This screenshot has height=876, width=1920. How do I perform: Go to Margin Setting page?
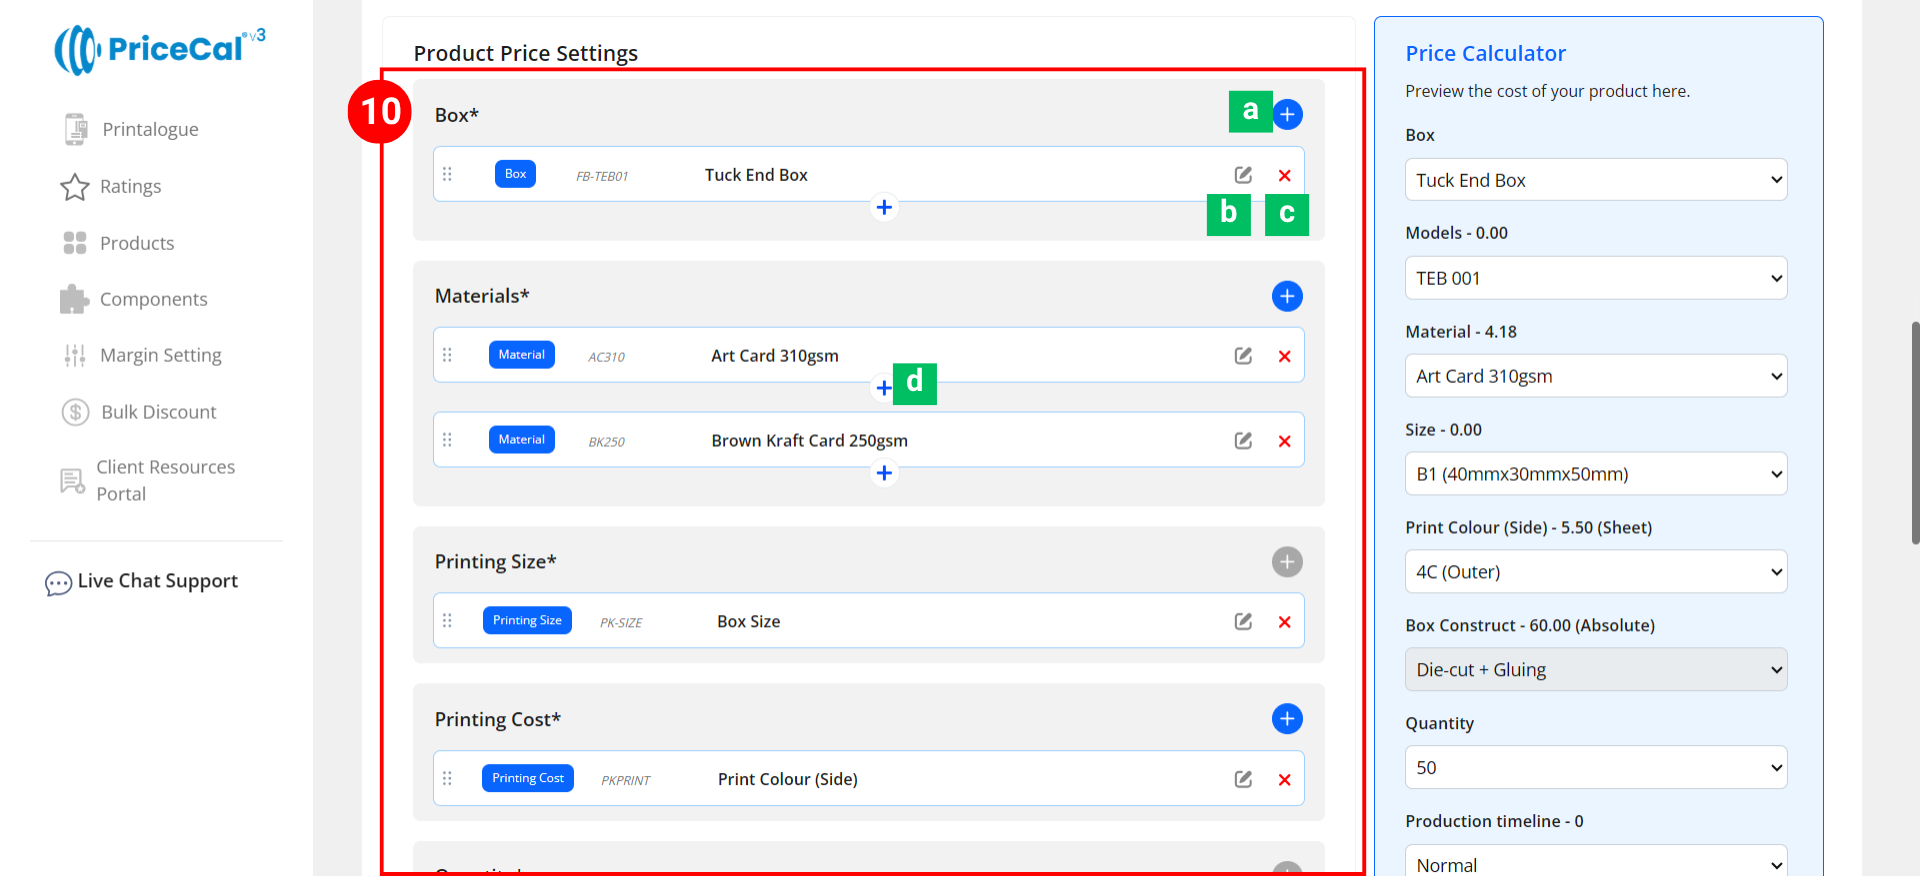[160, 355]
